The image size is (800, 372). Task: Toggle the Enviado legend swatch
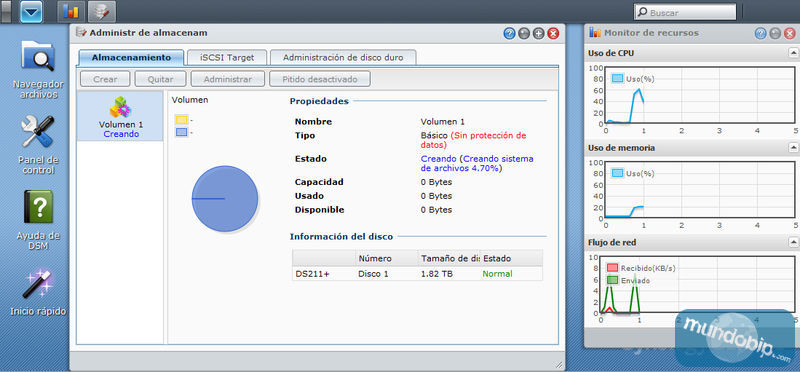(612, 280)
